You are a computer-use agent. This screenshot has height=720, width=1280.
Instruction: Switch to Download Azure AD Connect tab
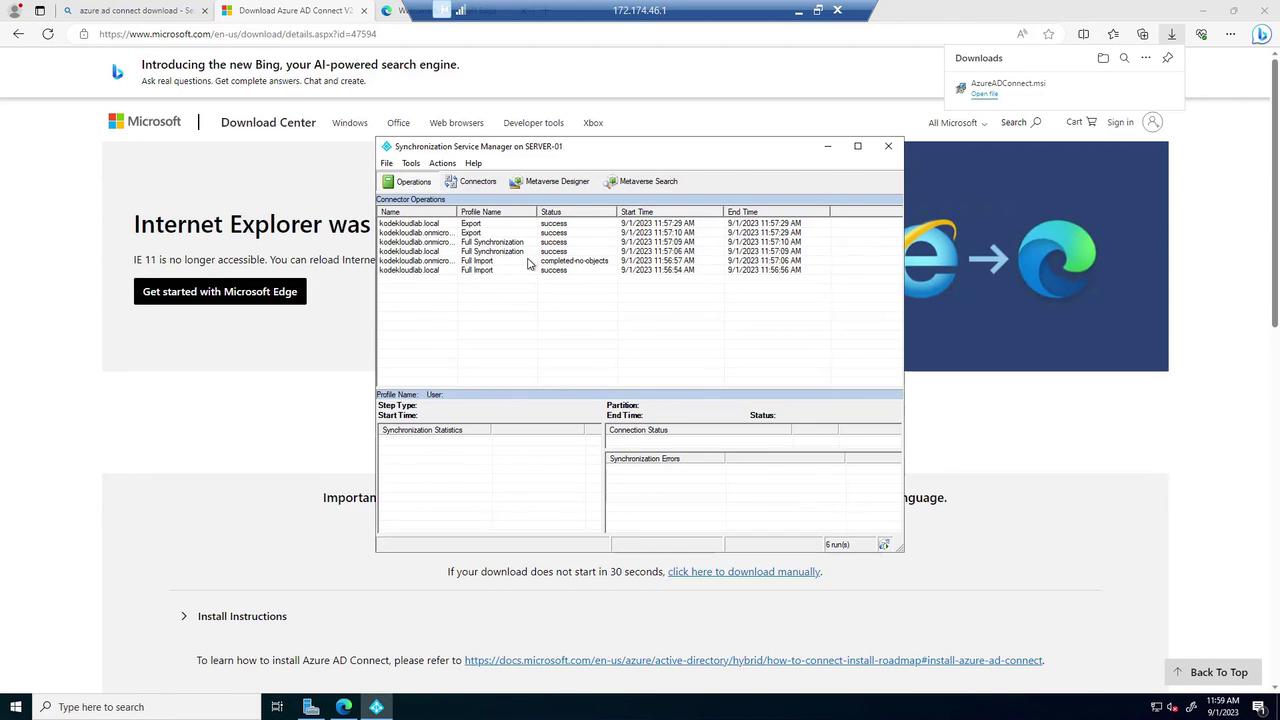click(x=295, y=11)
